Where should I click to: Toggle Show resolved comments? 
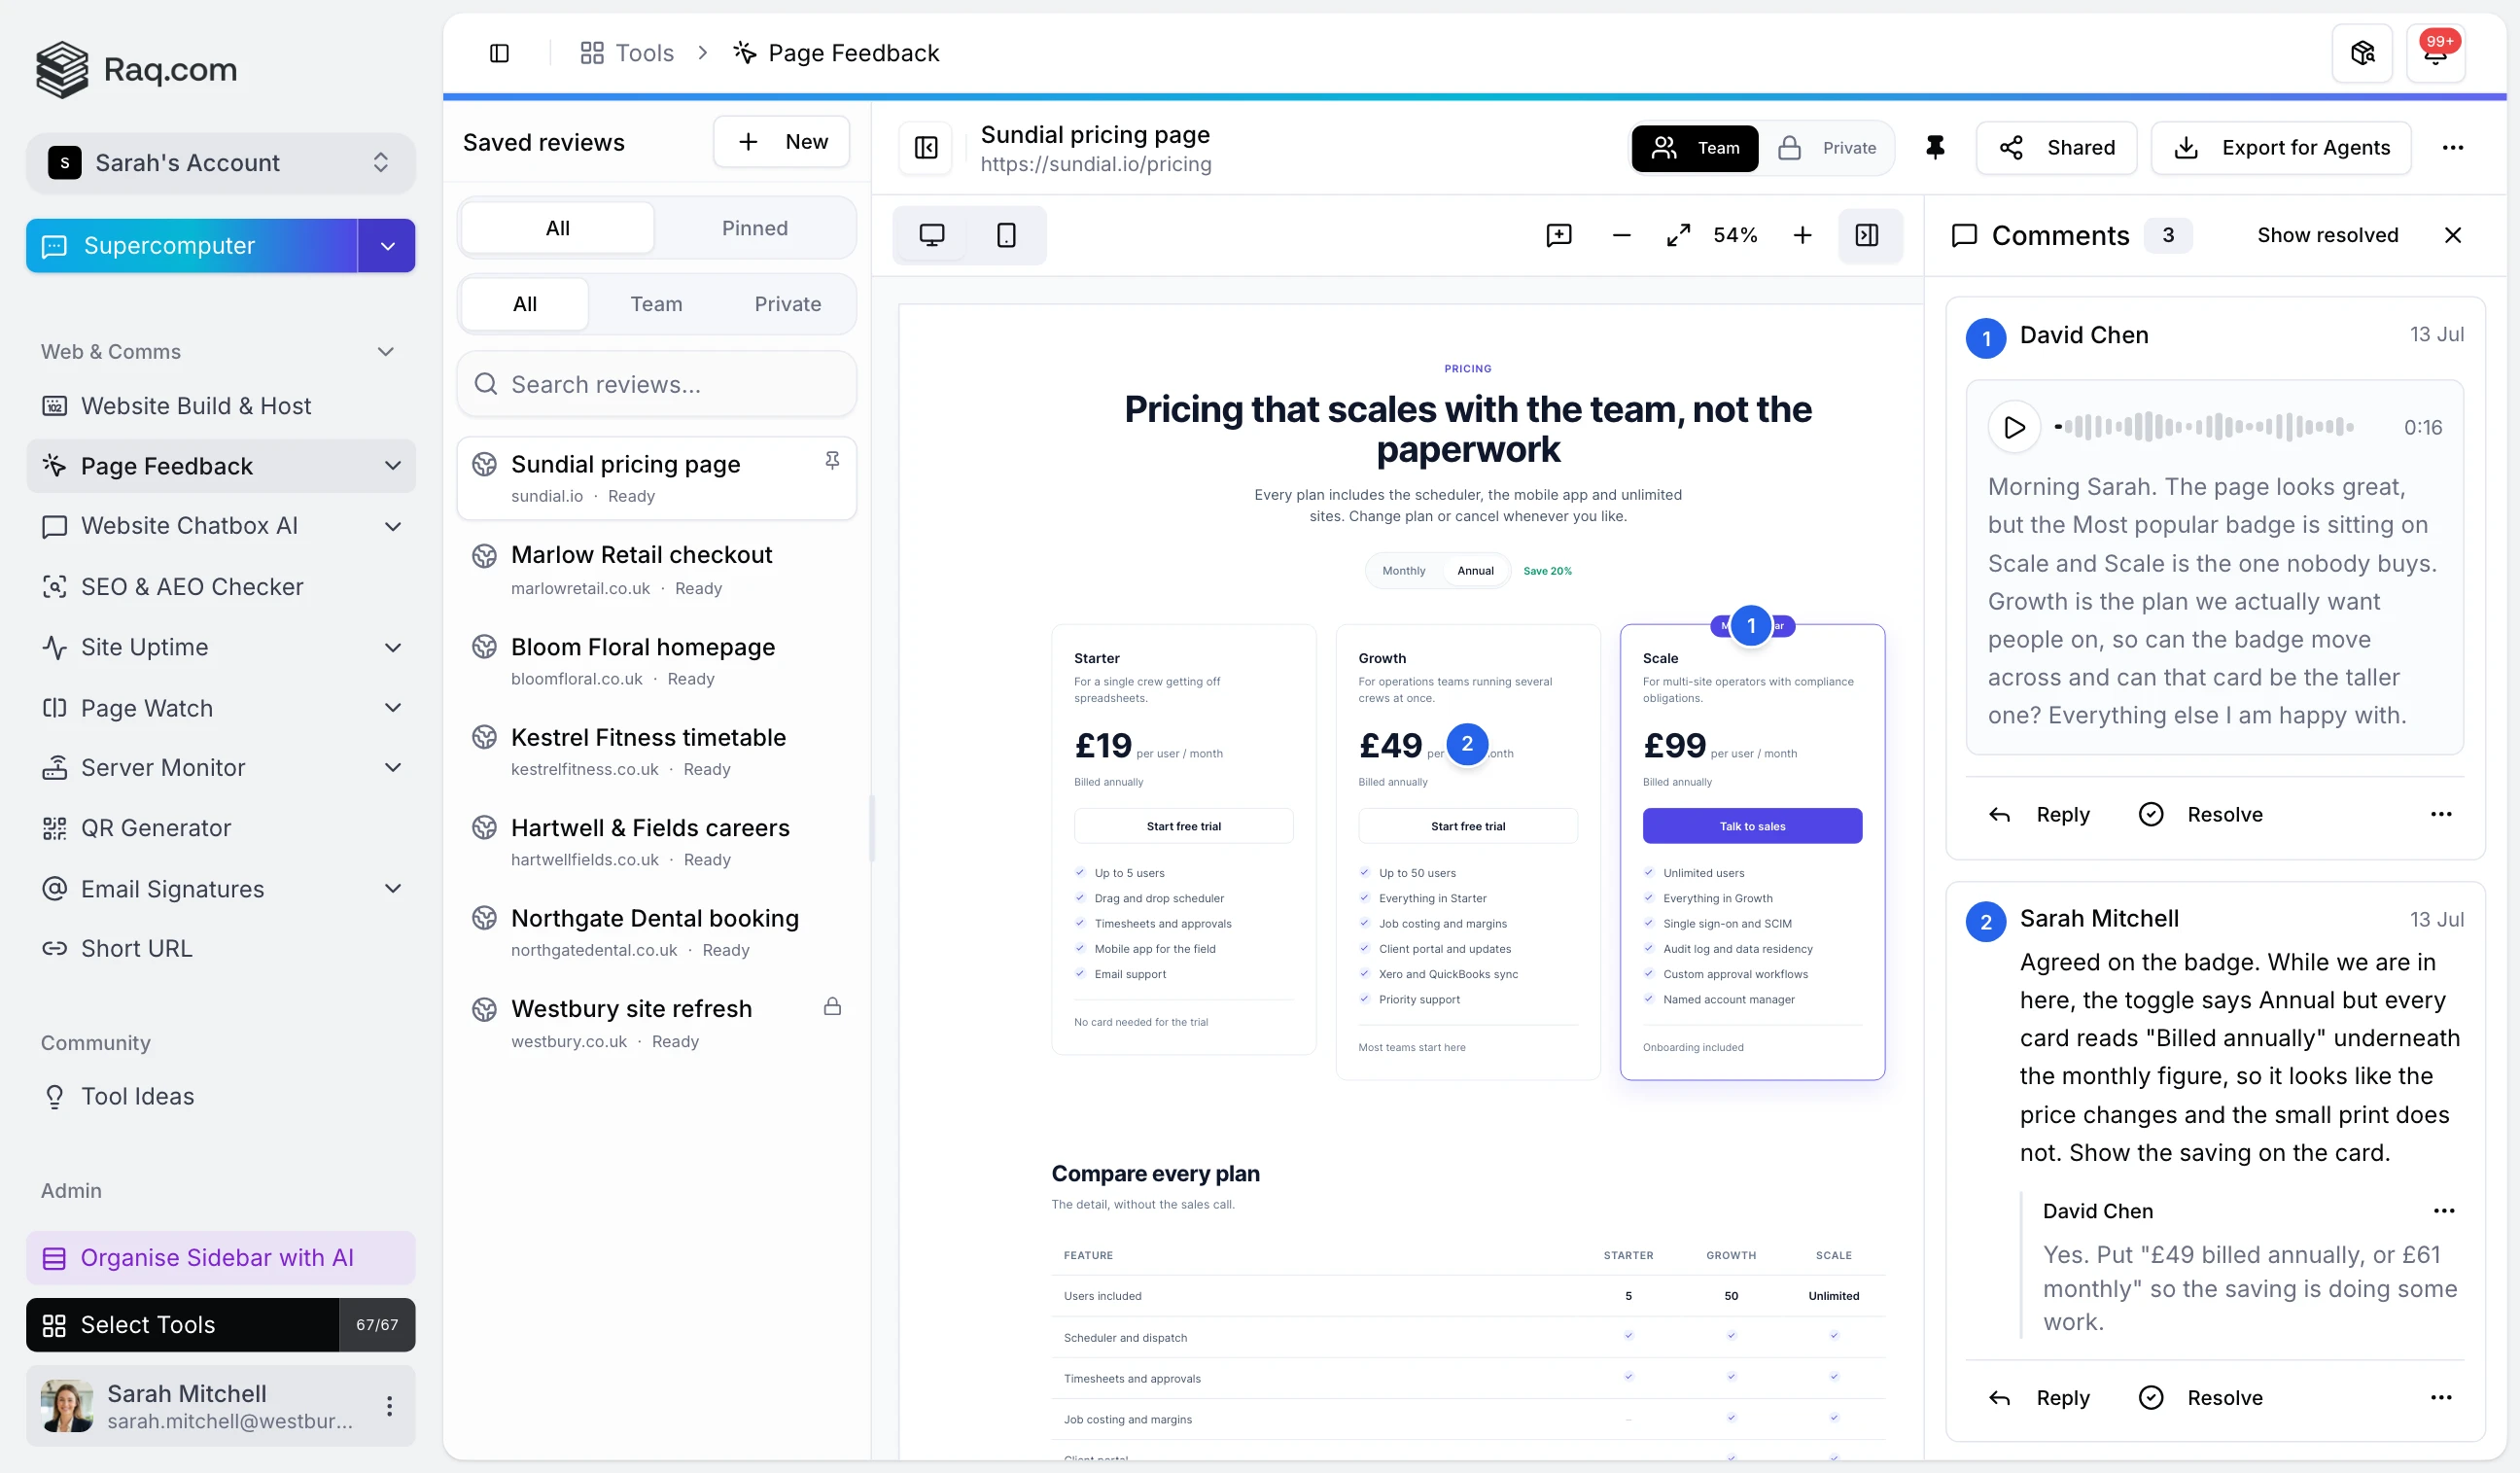click(2327, 235)
